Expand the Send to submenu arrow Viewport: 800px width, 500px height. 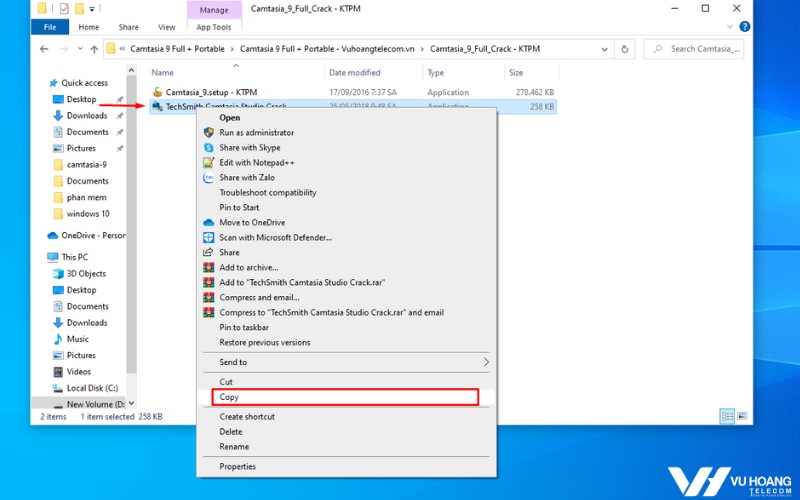tap(486, 362)
